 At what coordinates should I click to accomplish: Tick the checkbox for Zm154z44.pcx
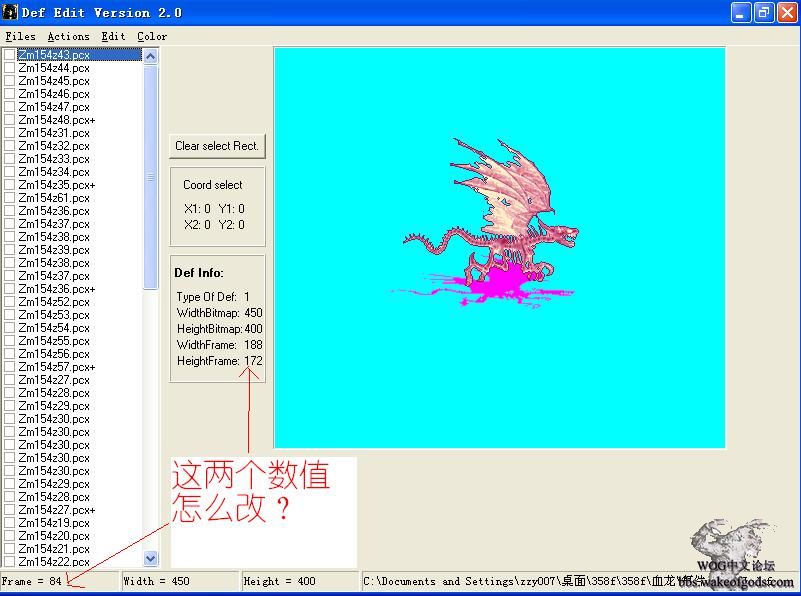click(x=9, y=67)
